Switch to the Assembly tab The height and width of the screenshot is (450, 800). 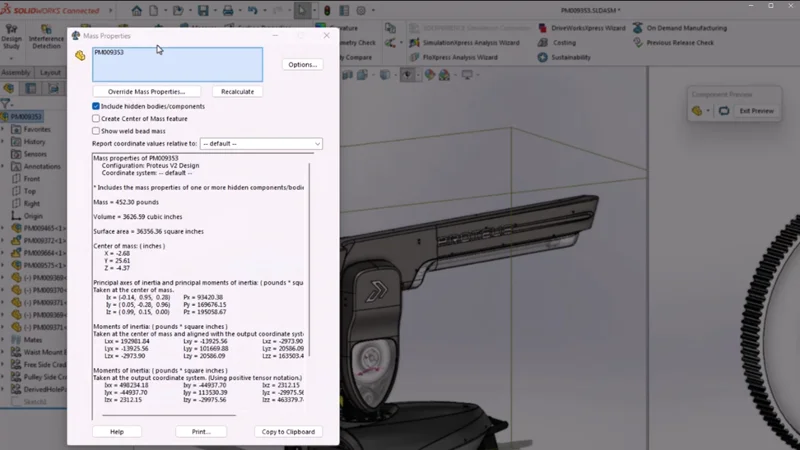[x=16, y=73]
